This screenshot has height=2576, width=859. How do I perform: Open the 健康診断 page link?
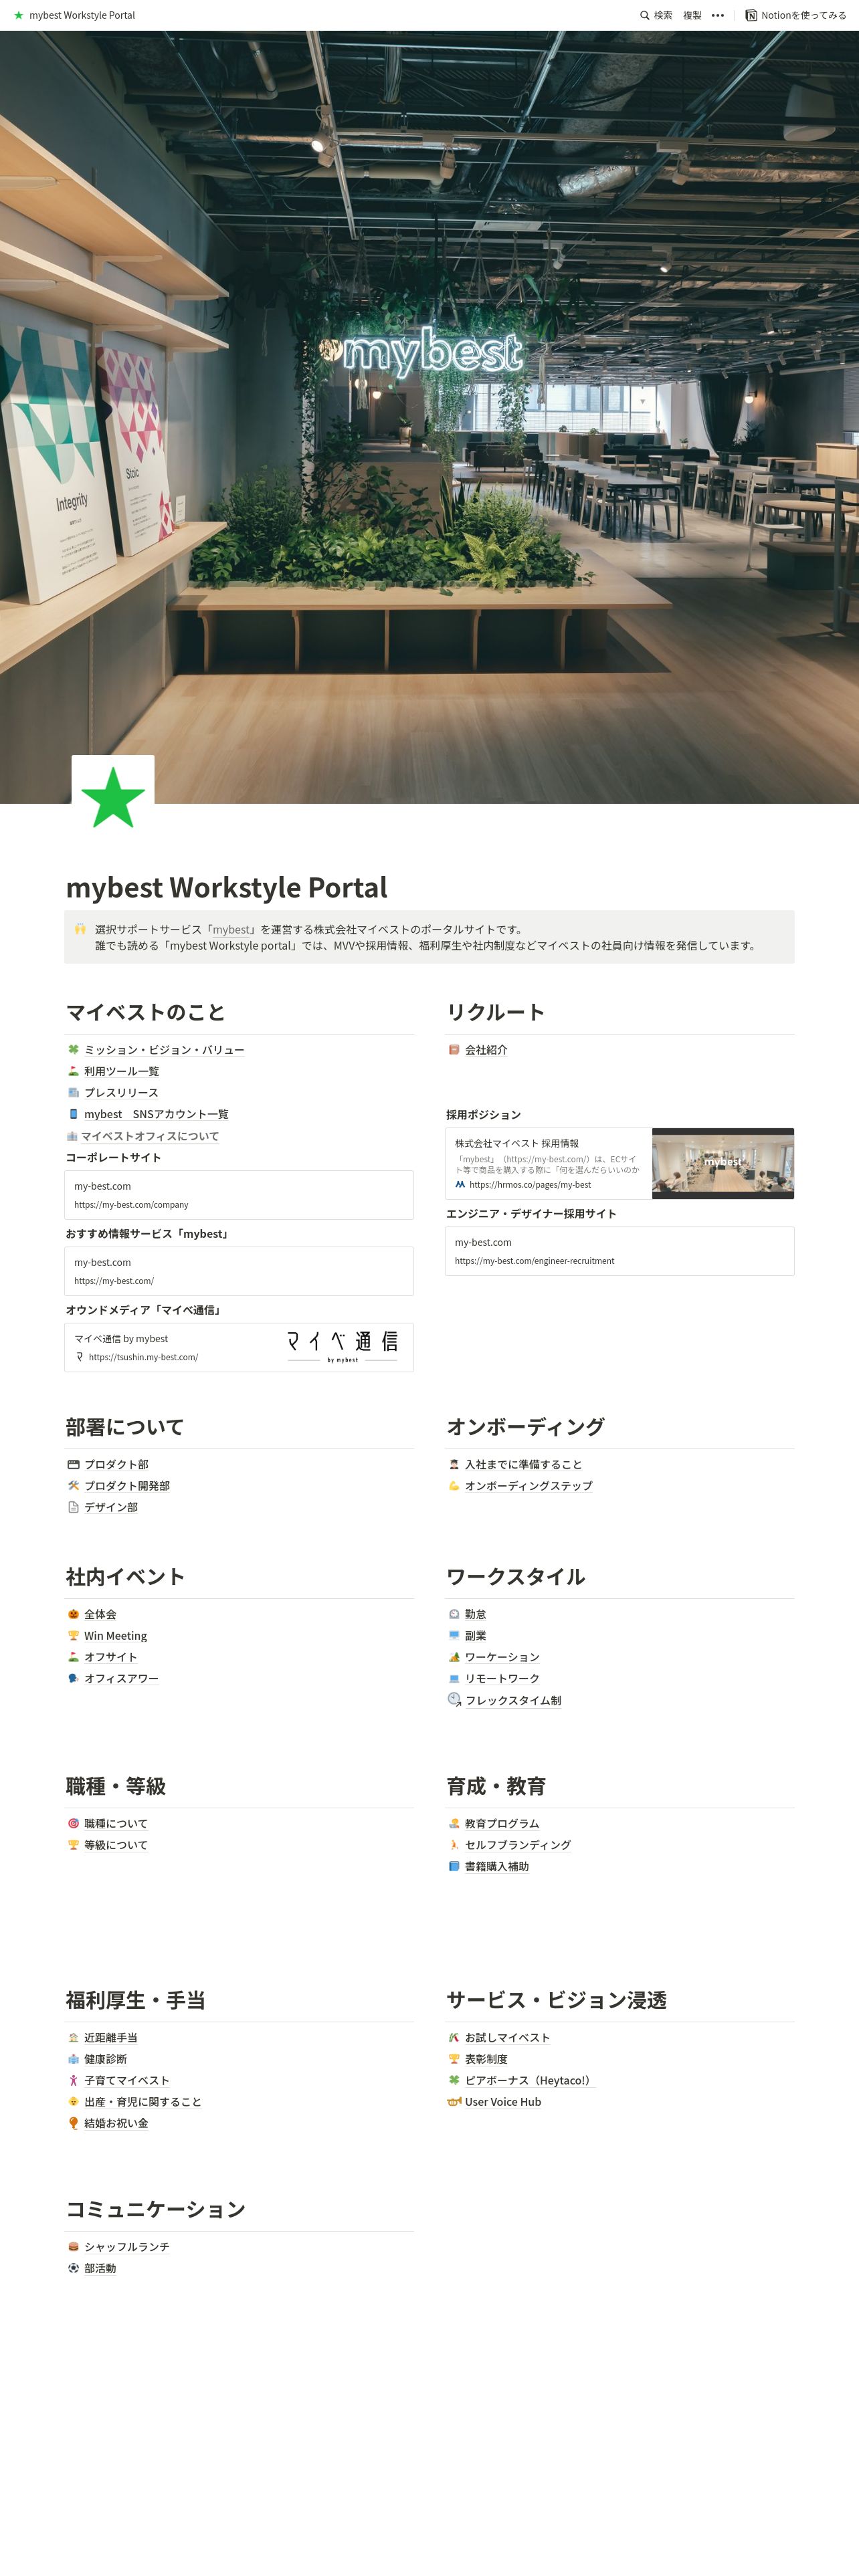point(105,2059)
